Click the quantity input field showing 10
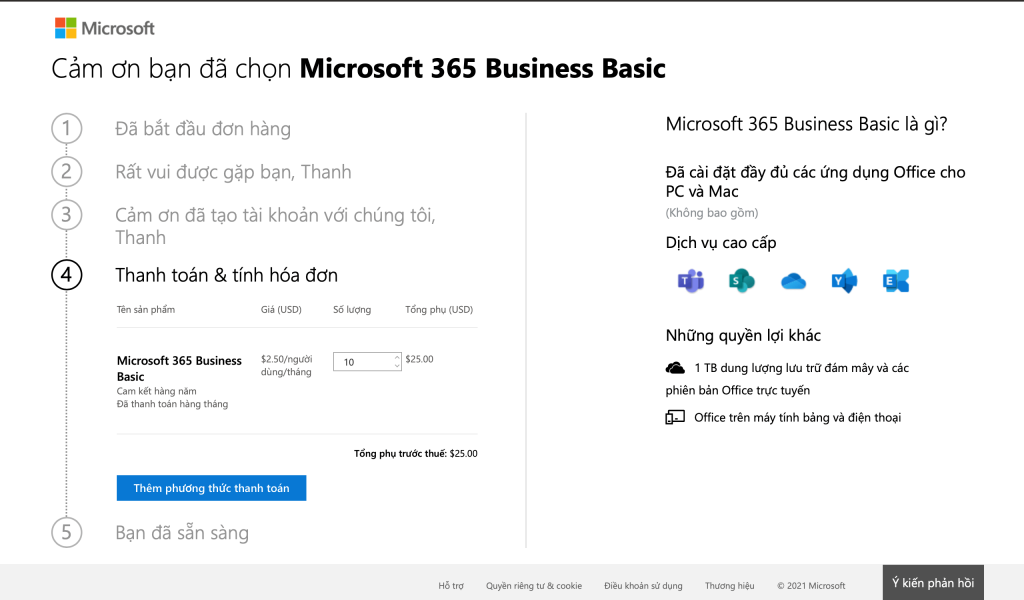This screenshot has width=1024, height=600. [362, 362]
